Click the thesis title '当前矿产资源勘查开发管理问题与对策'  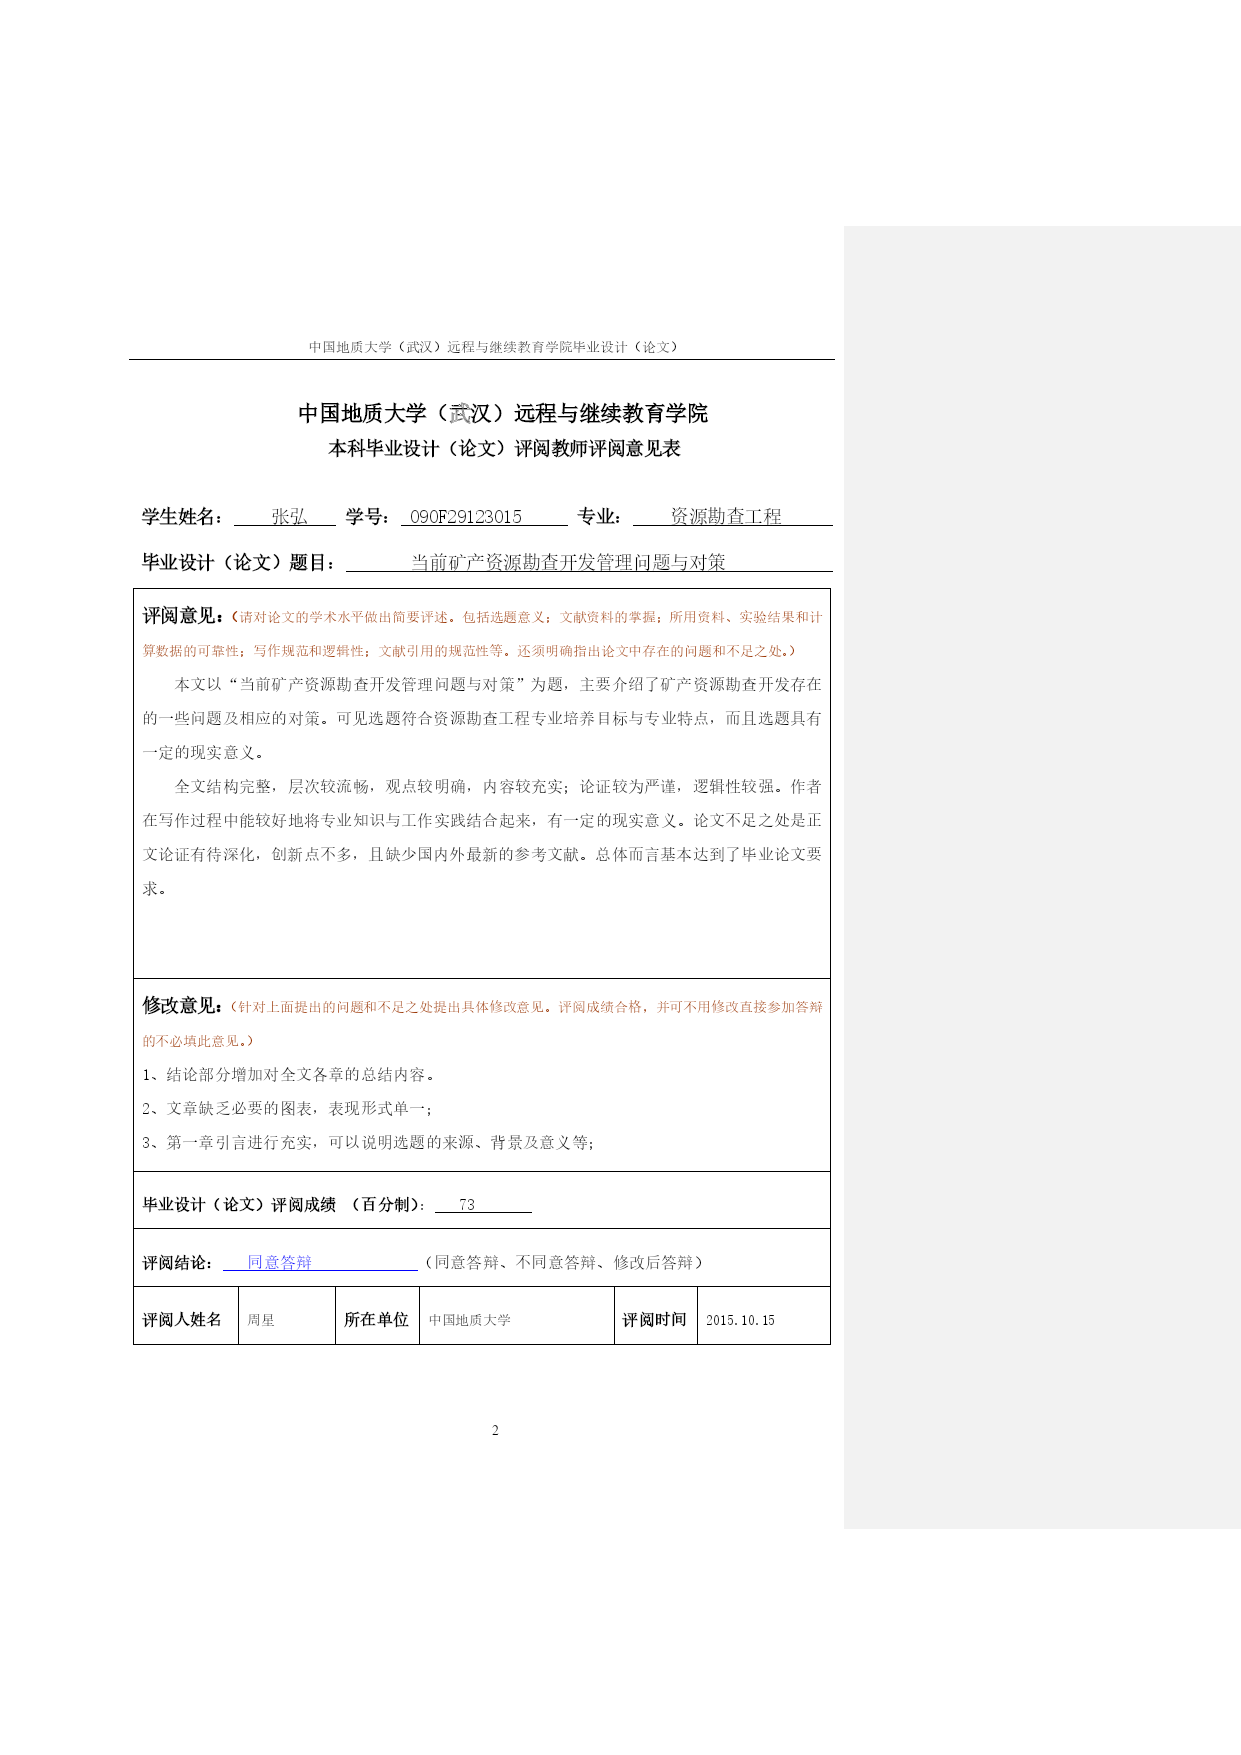pyautogui.click(x=568, y=563)
